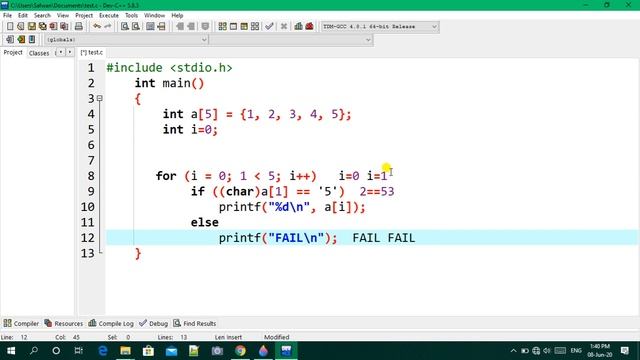
Task: Click the Rebuild All toolbar icon
Action: tap(255, 27)
